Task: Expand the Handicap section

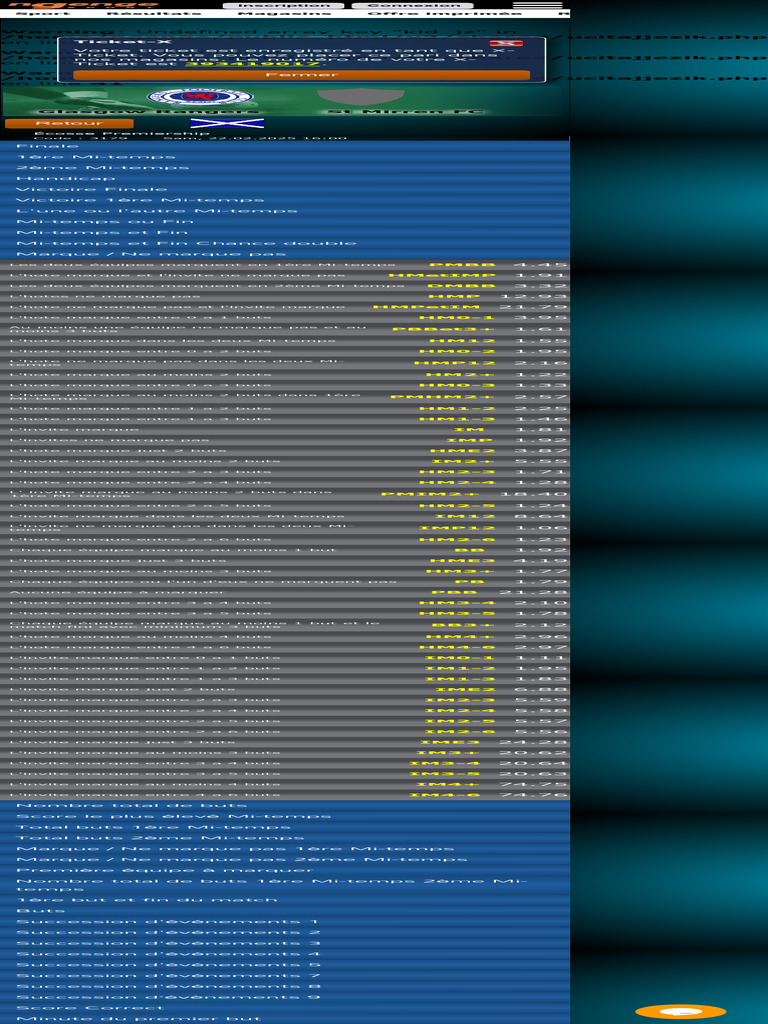Action: click(285, 178)
